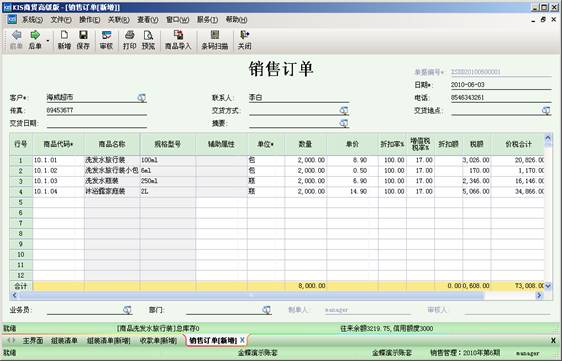Open lookup for 交货地点 field

(546, 110)
